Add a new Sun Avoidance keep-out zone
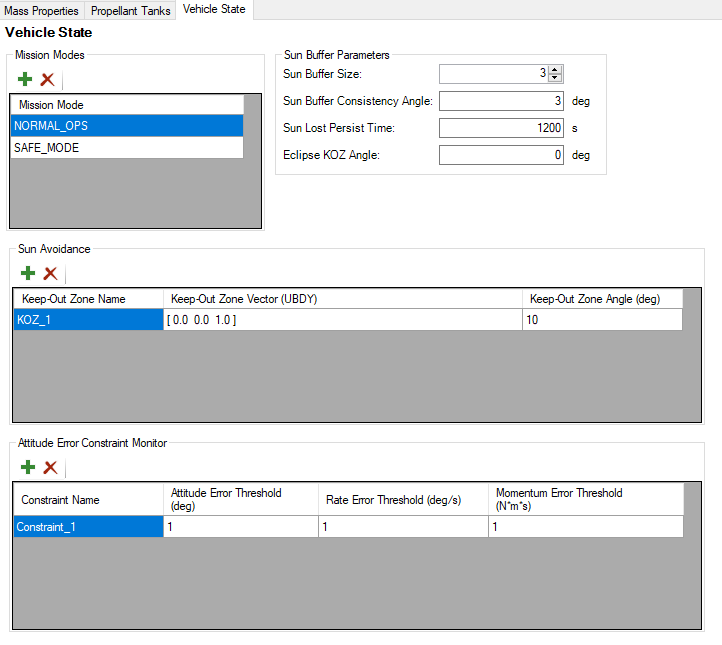This screenshot has height=645, width=722. point(28,273)
